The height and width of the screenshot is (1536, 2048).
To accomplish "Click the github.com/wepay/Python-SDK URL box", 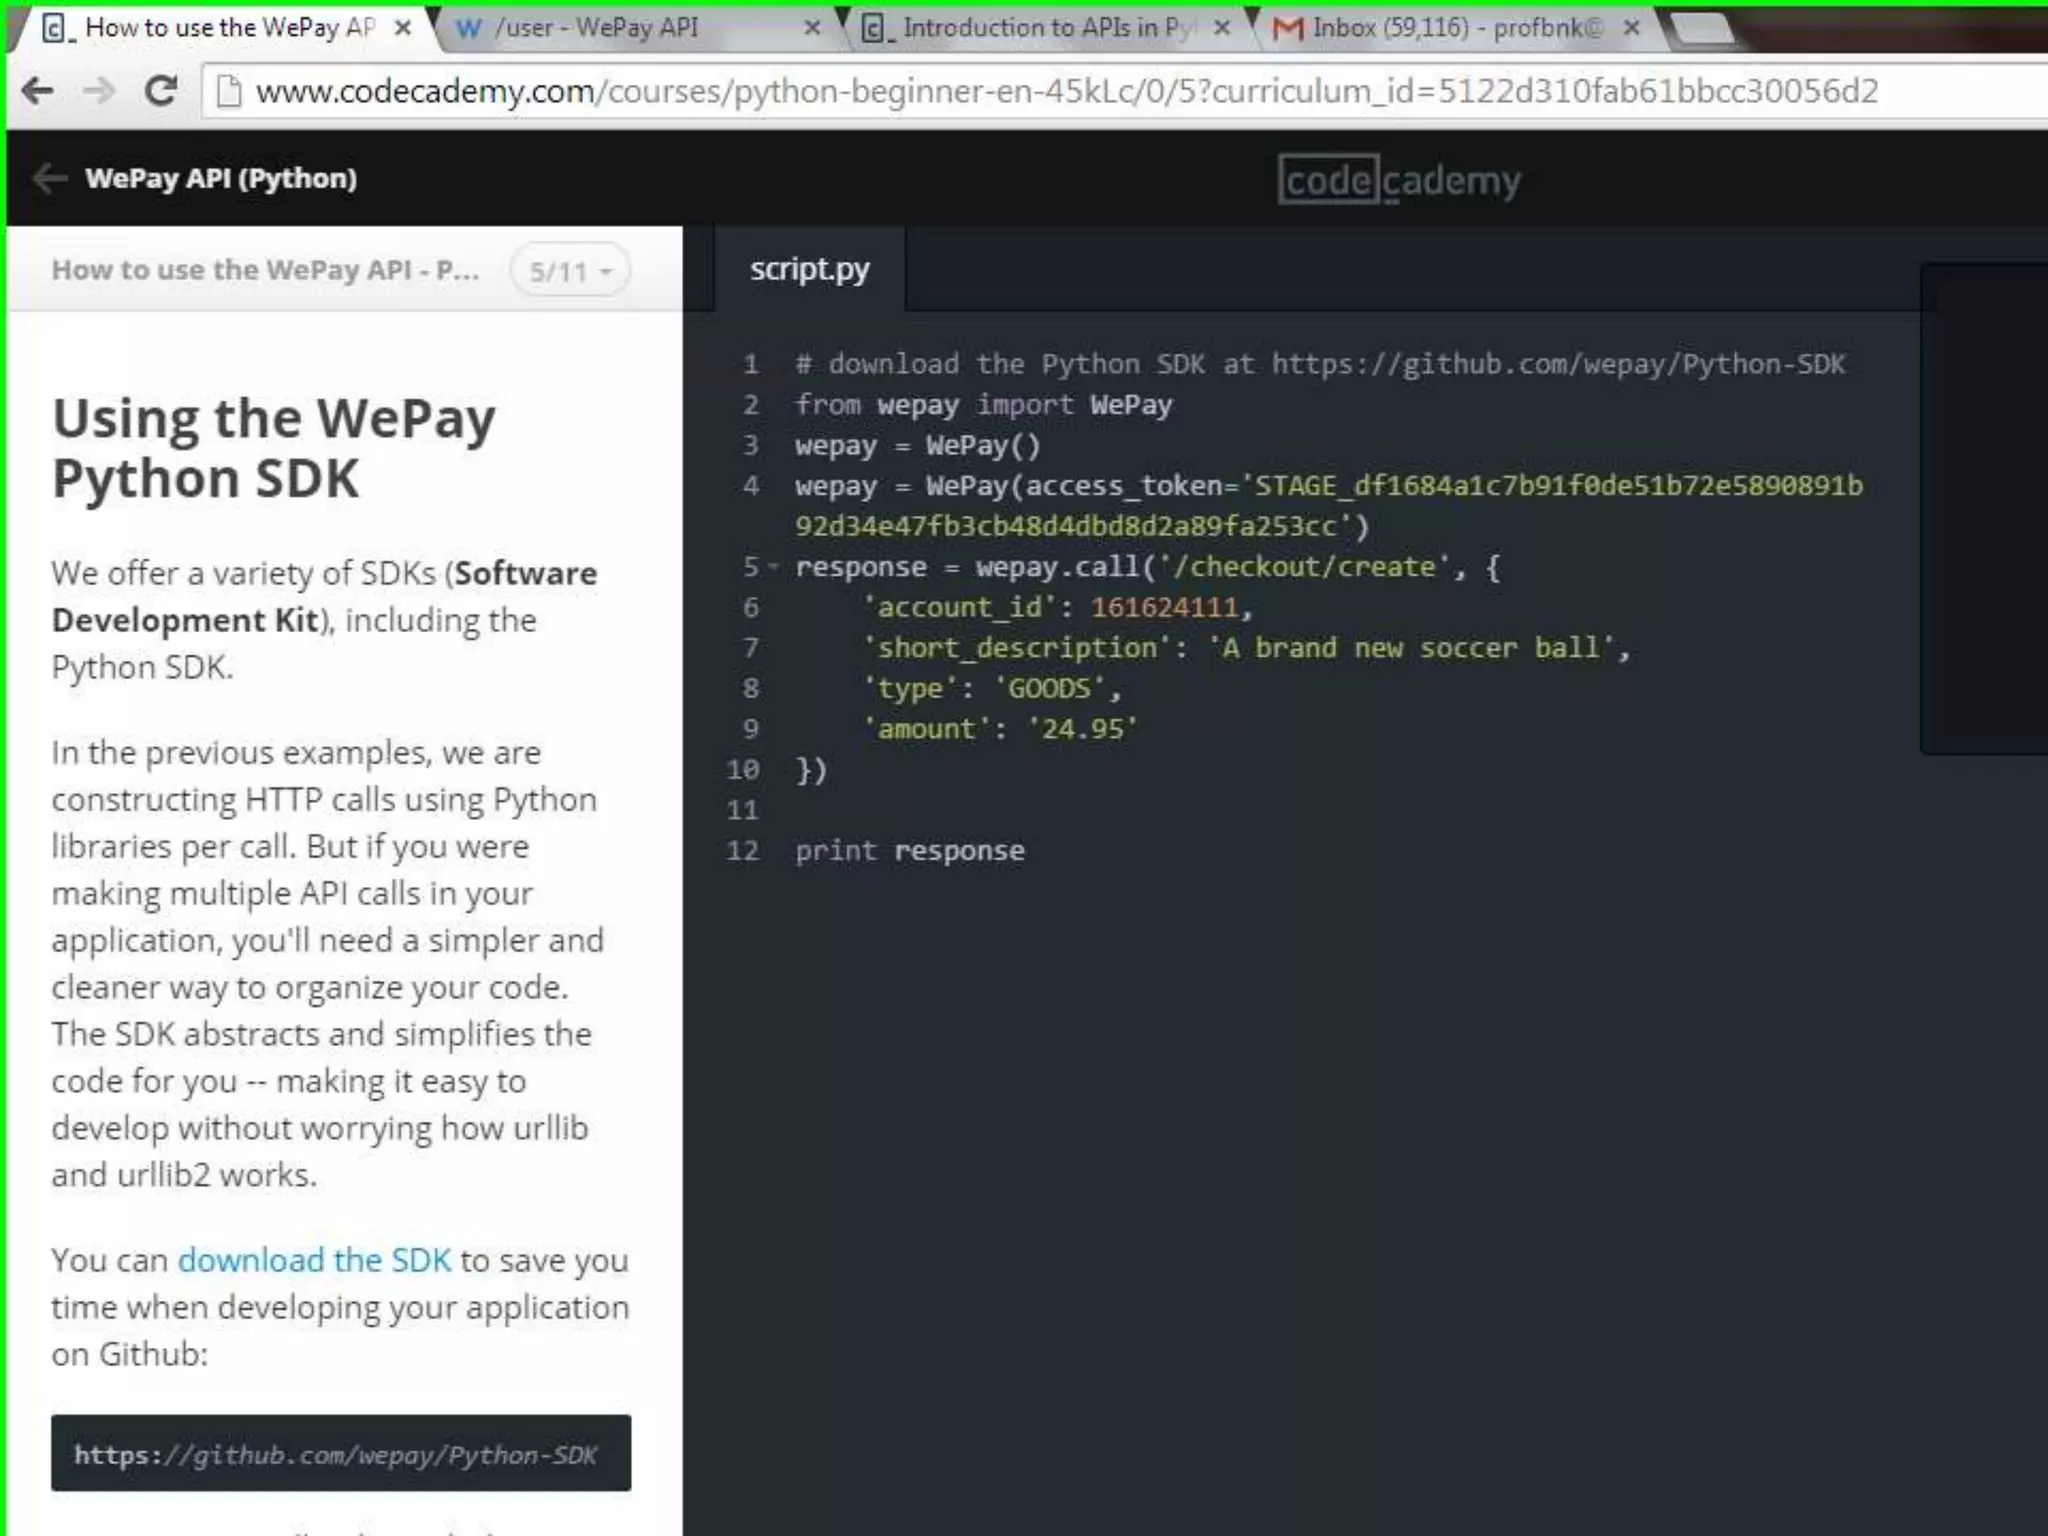I will [341, 1453].
